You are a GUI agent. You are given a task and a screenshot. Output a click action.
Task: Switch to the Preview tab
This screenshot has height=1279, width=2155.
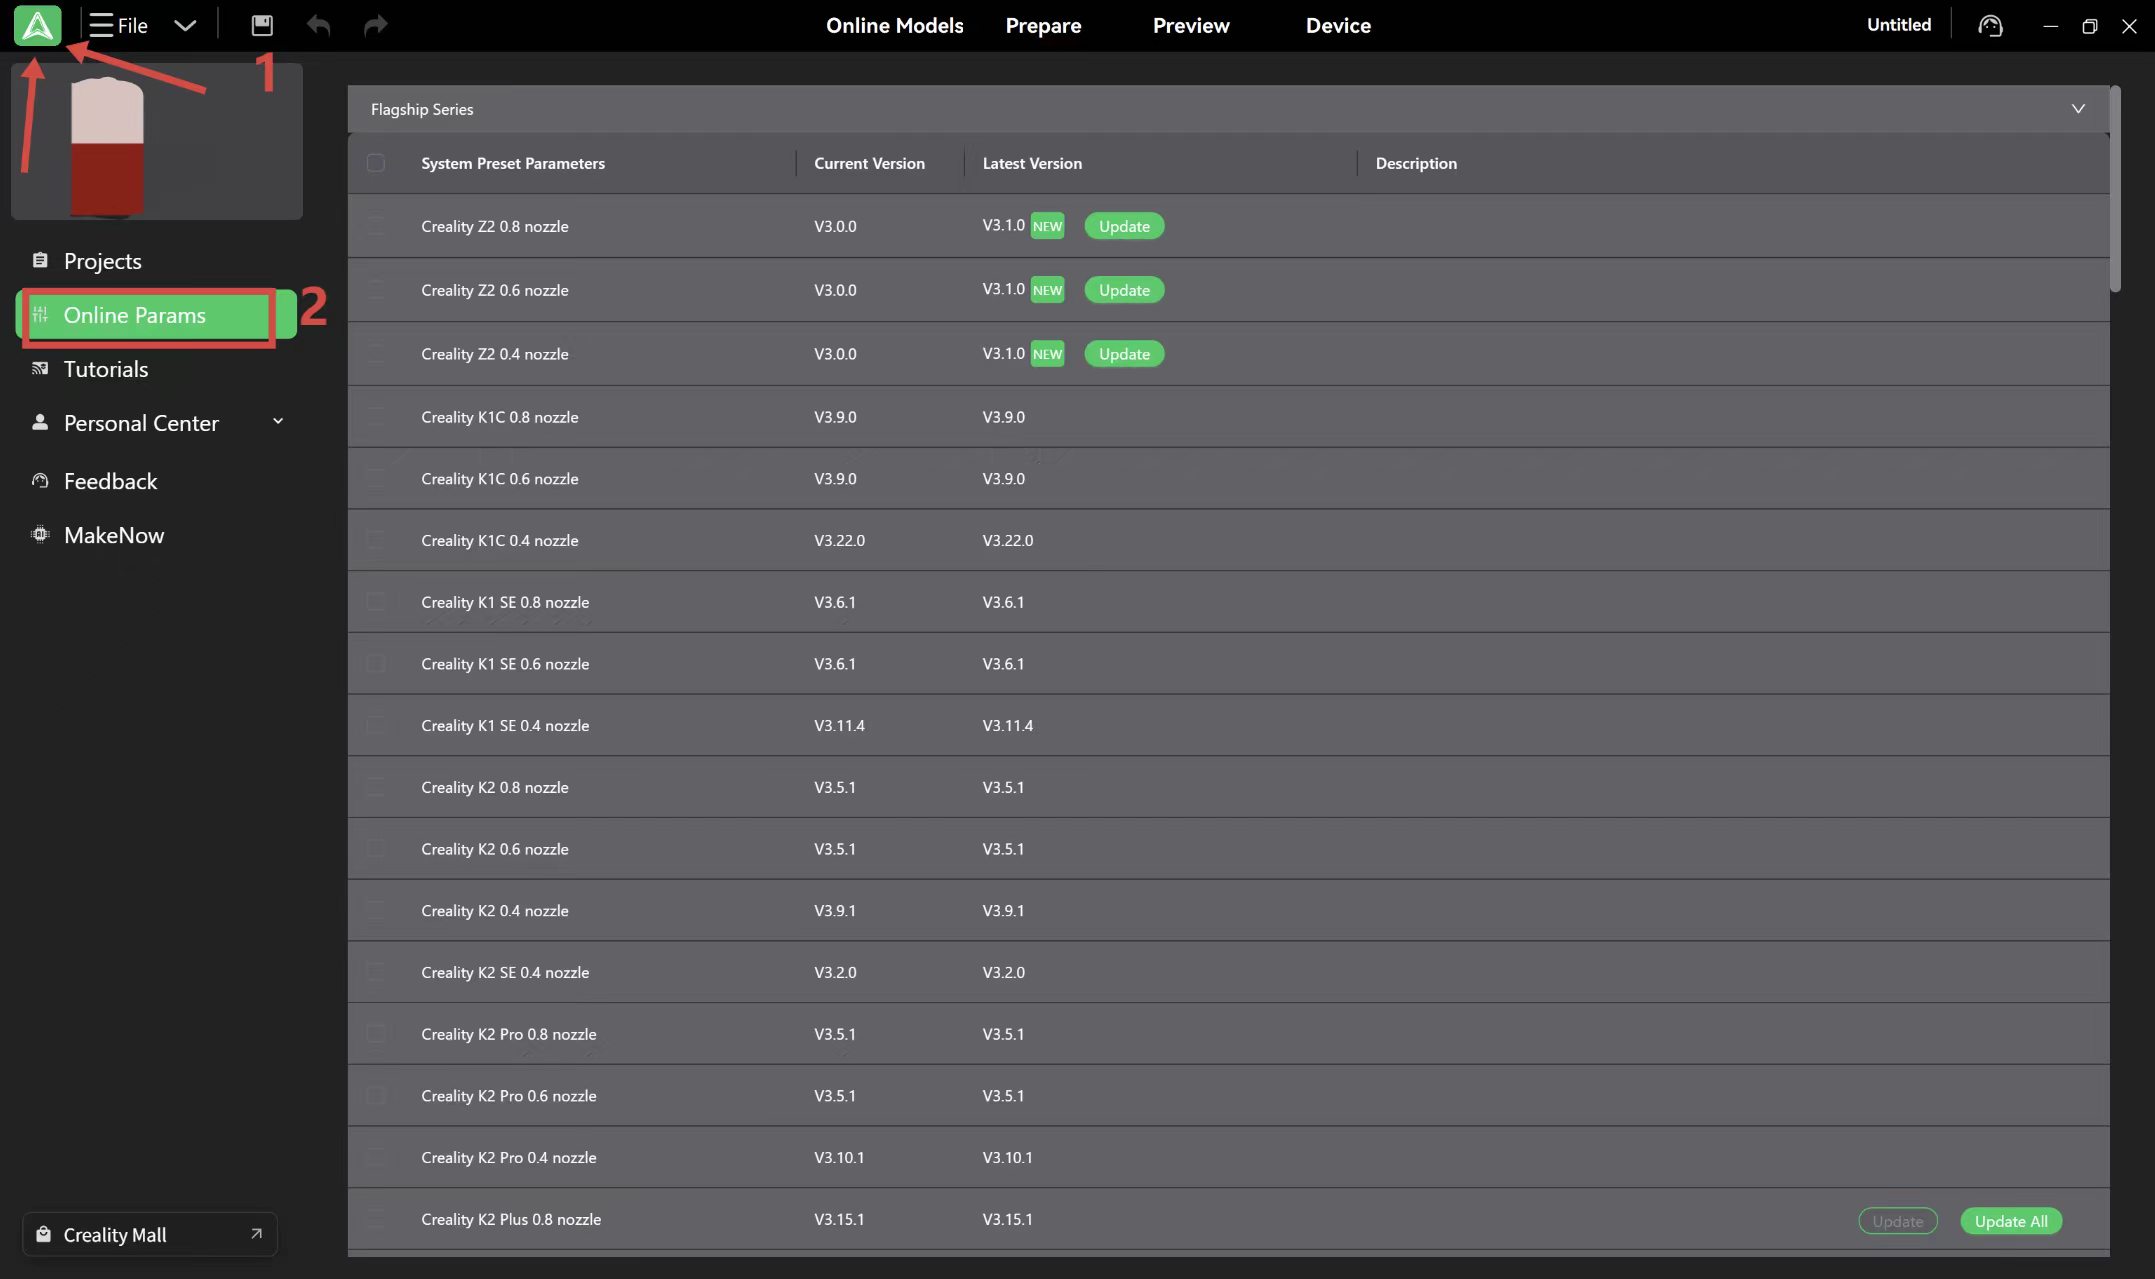[1190, 25]
